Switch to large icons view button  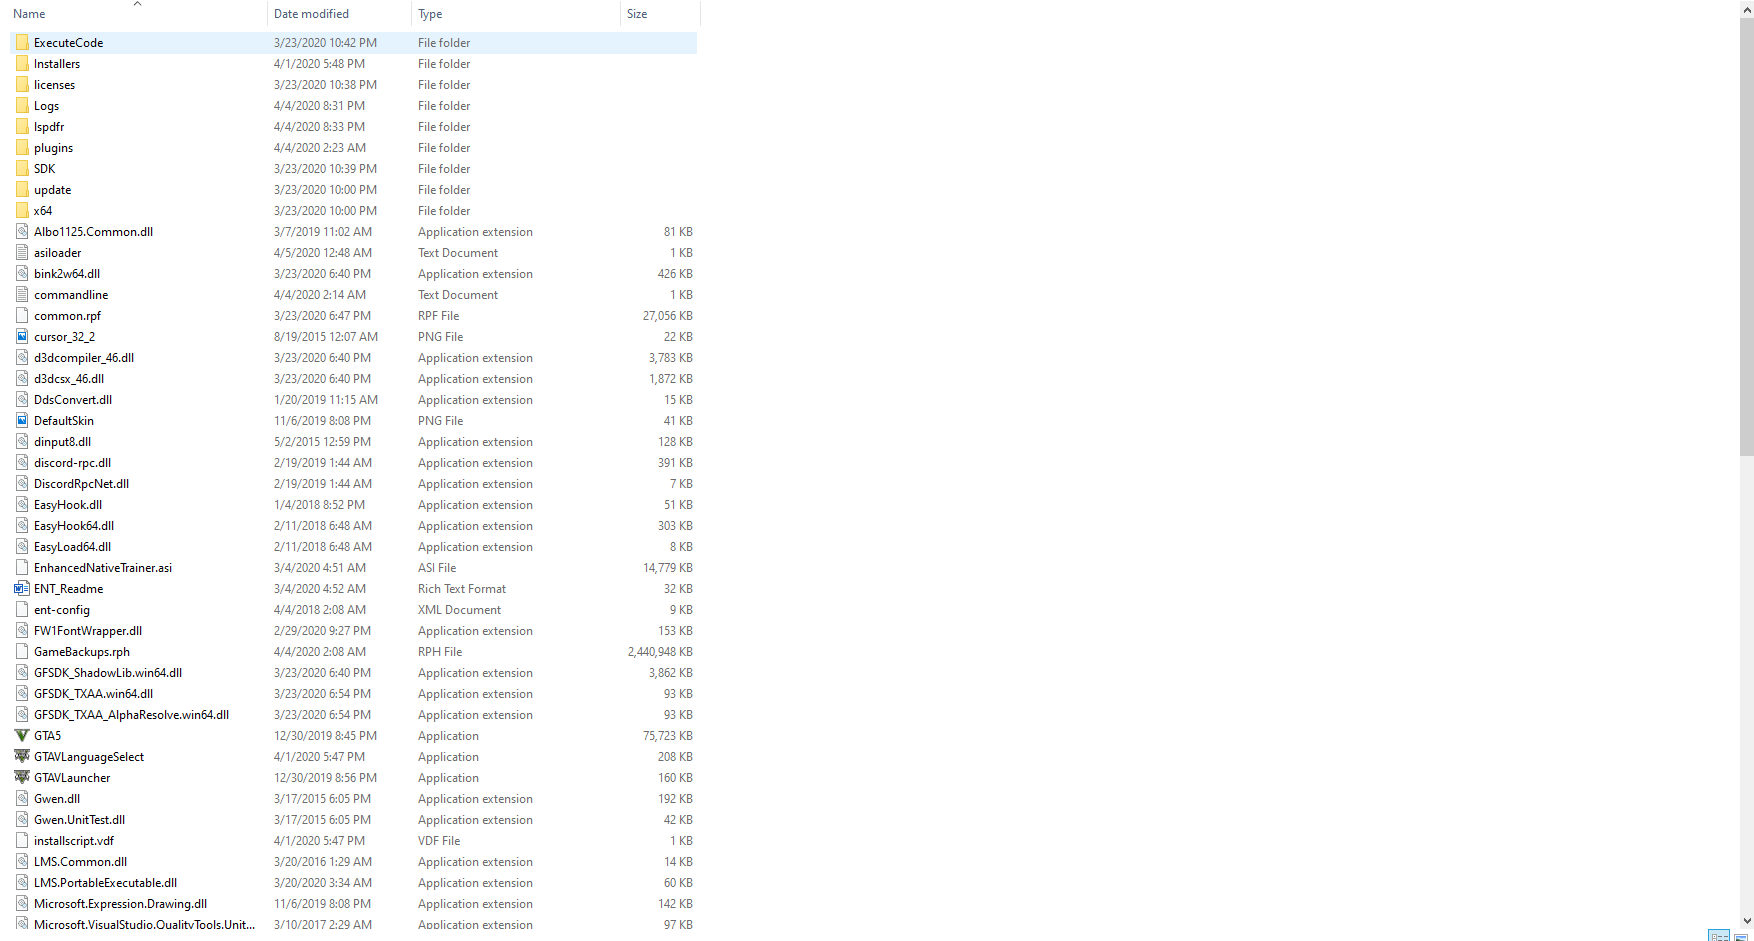tap(1741, 936)
